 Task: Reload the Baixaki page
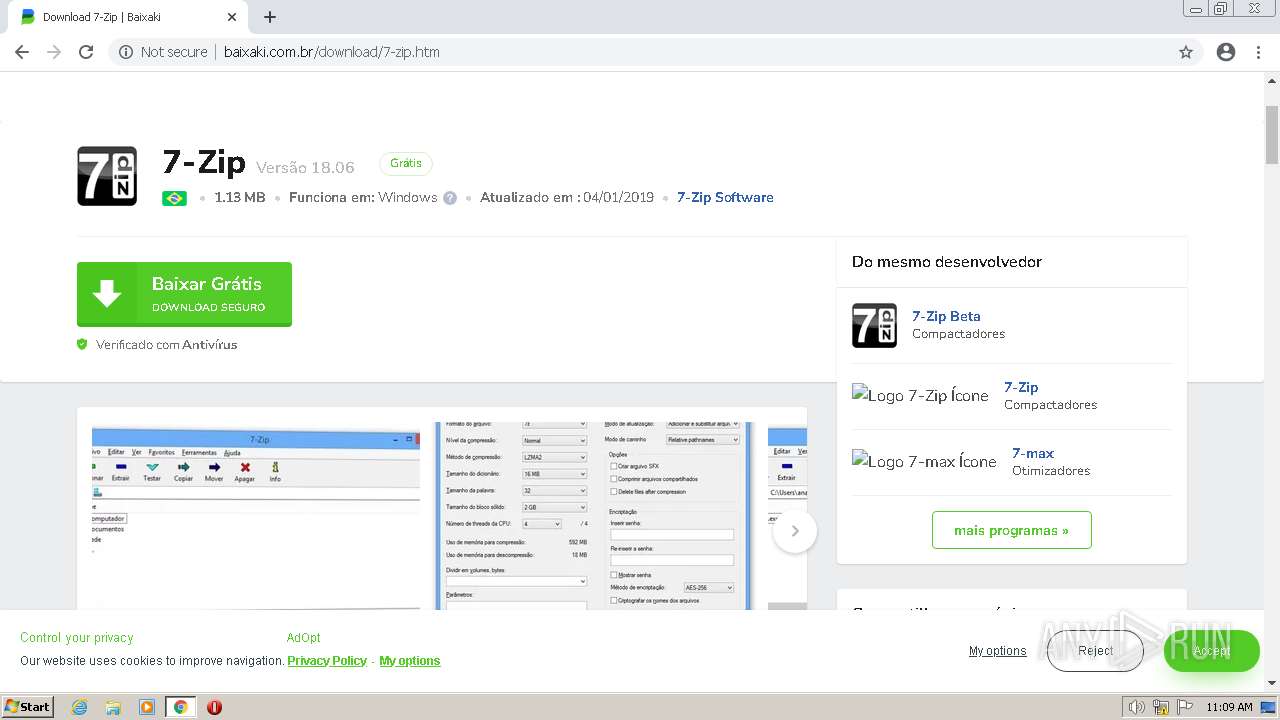pos(86,52)
